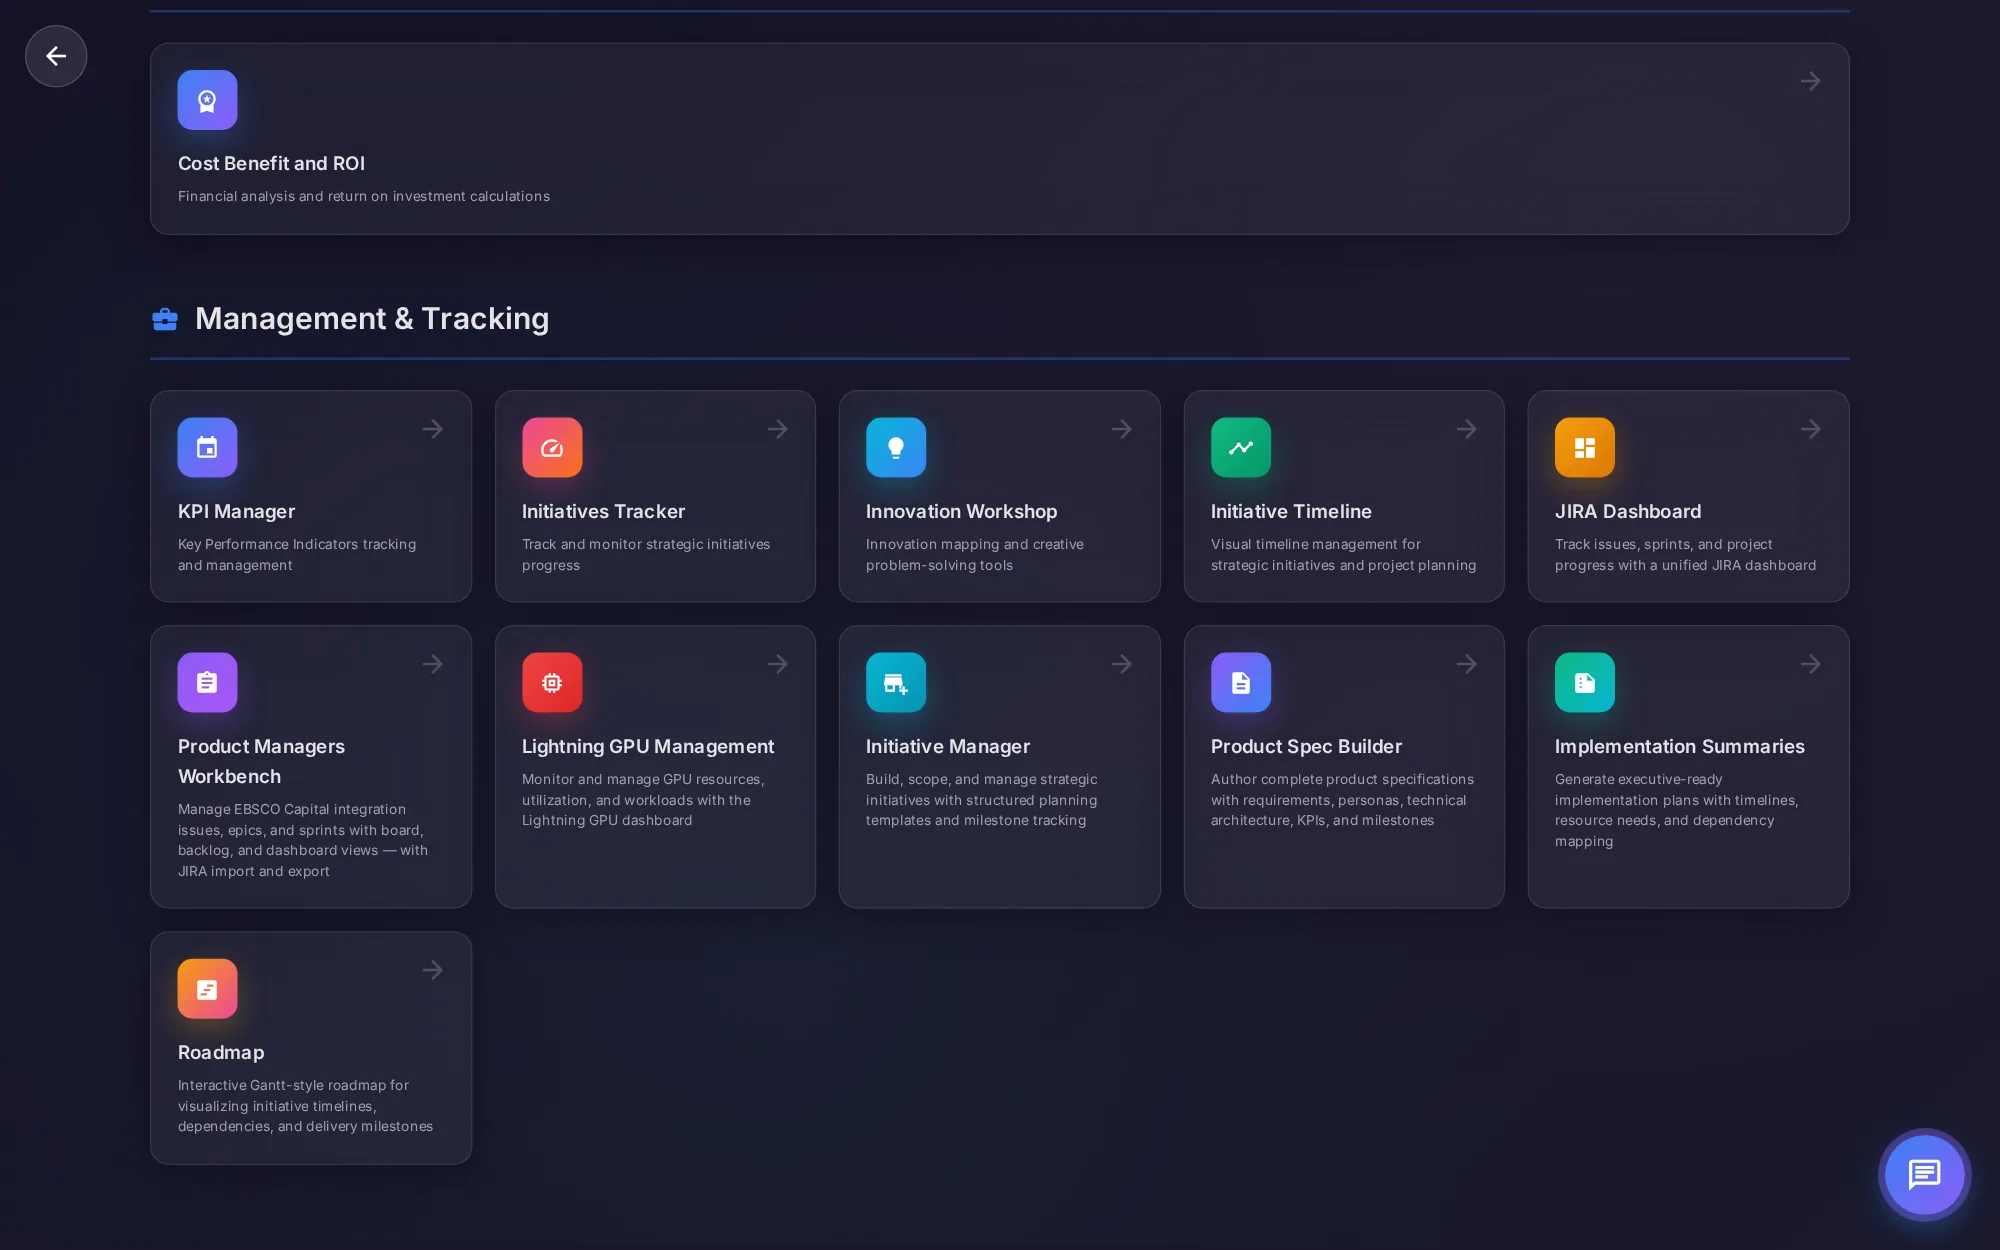Click the arrow on Innovation Workshop card
The image size is (2000, 1250).
pos(1122,429)
